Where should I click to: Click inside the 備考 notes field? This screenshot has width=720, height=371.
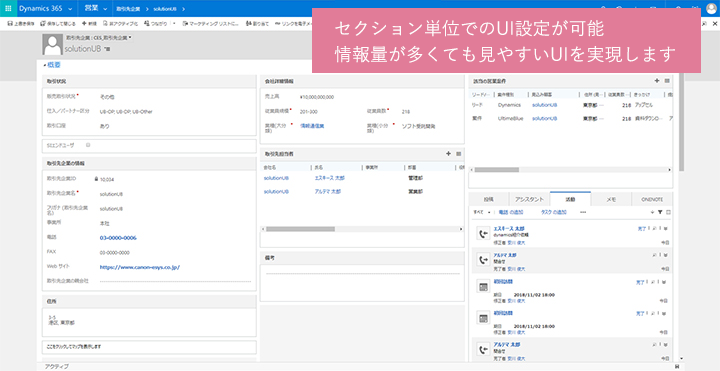click(x=362, y=282)
